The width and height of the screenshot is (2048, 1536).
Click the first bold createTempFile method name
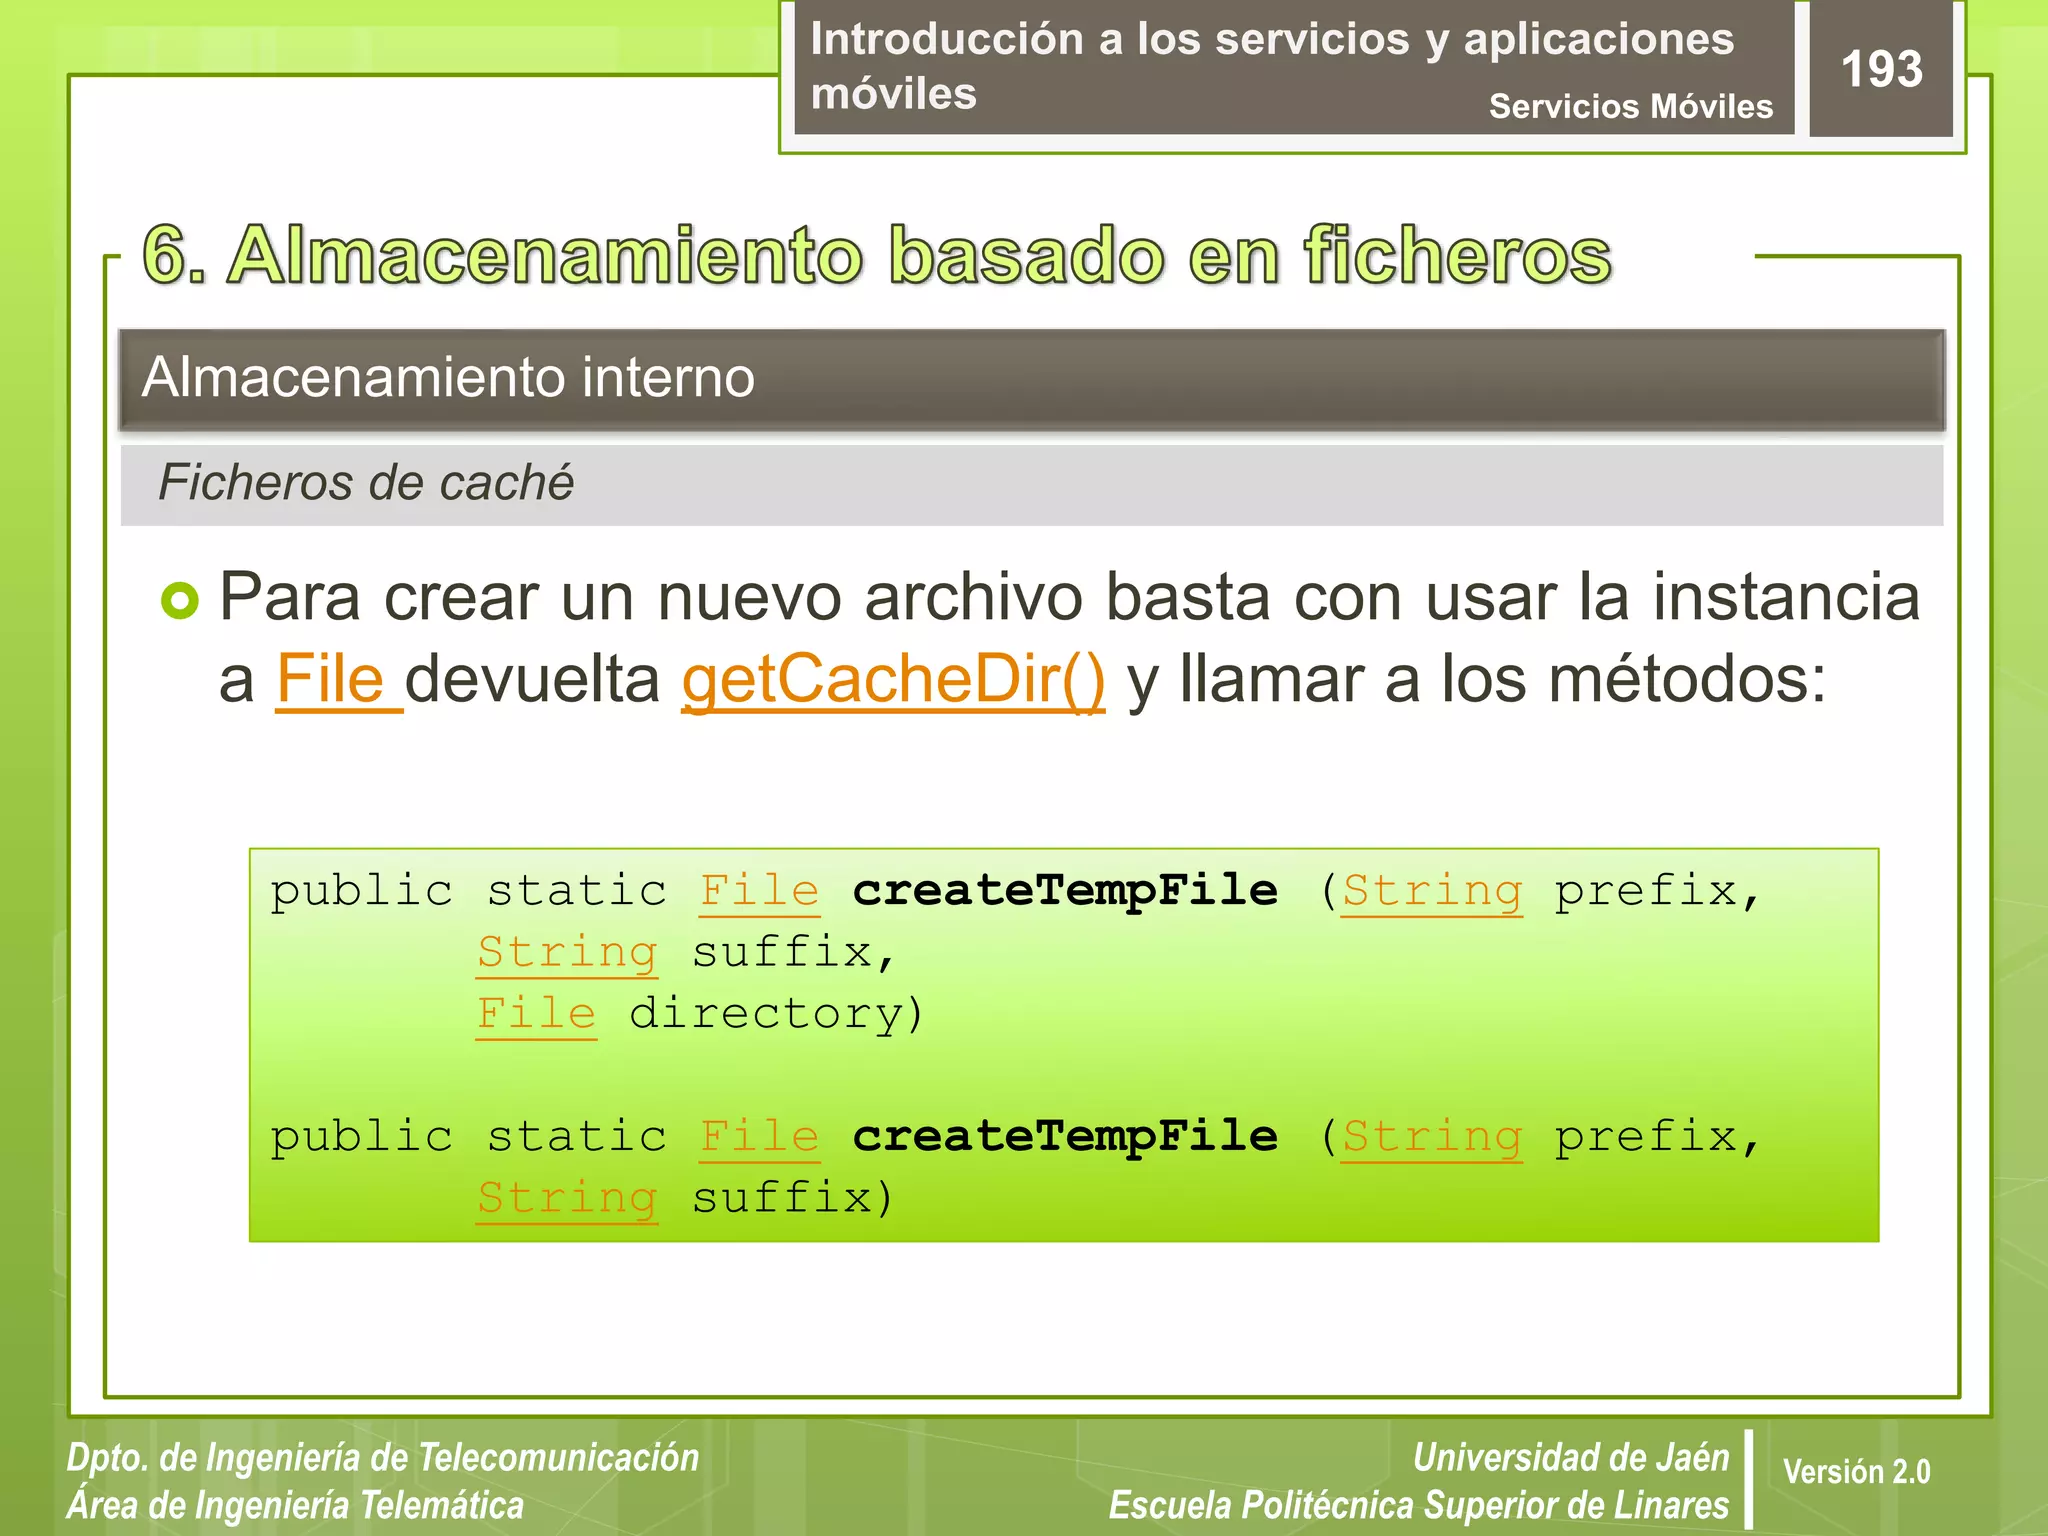point(1065,890)
